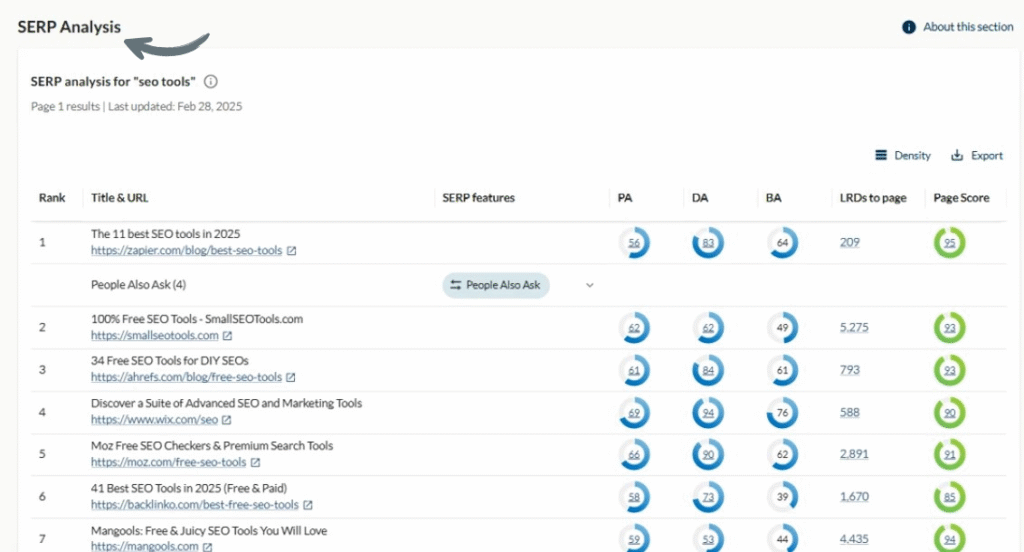
Task: Click PA score 62 for SmallSEOTools
Action: [x=634, y=328]
